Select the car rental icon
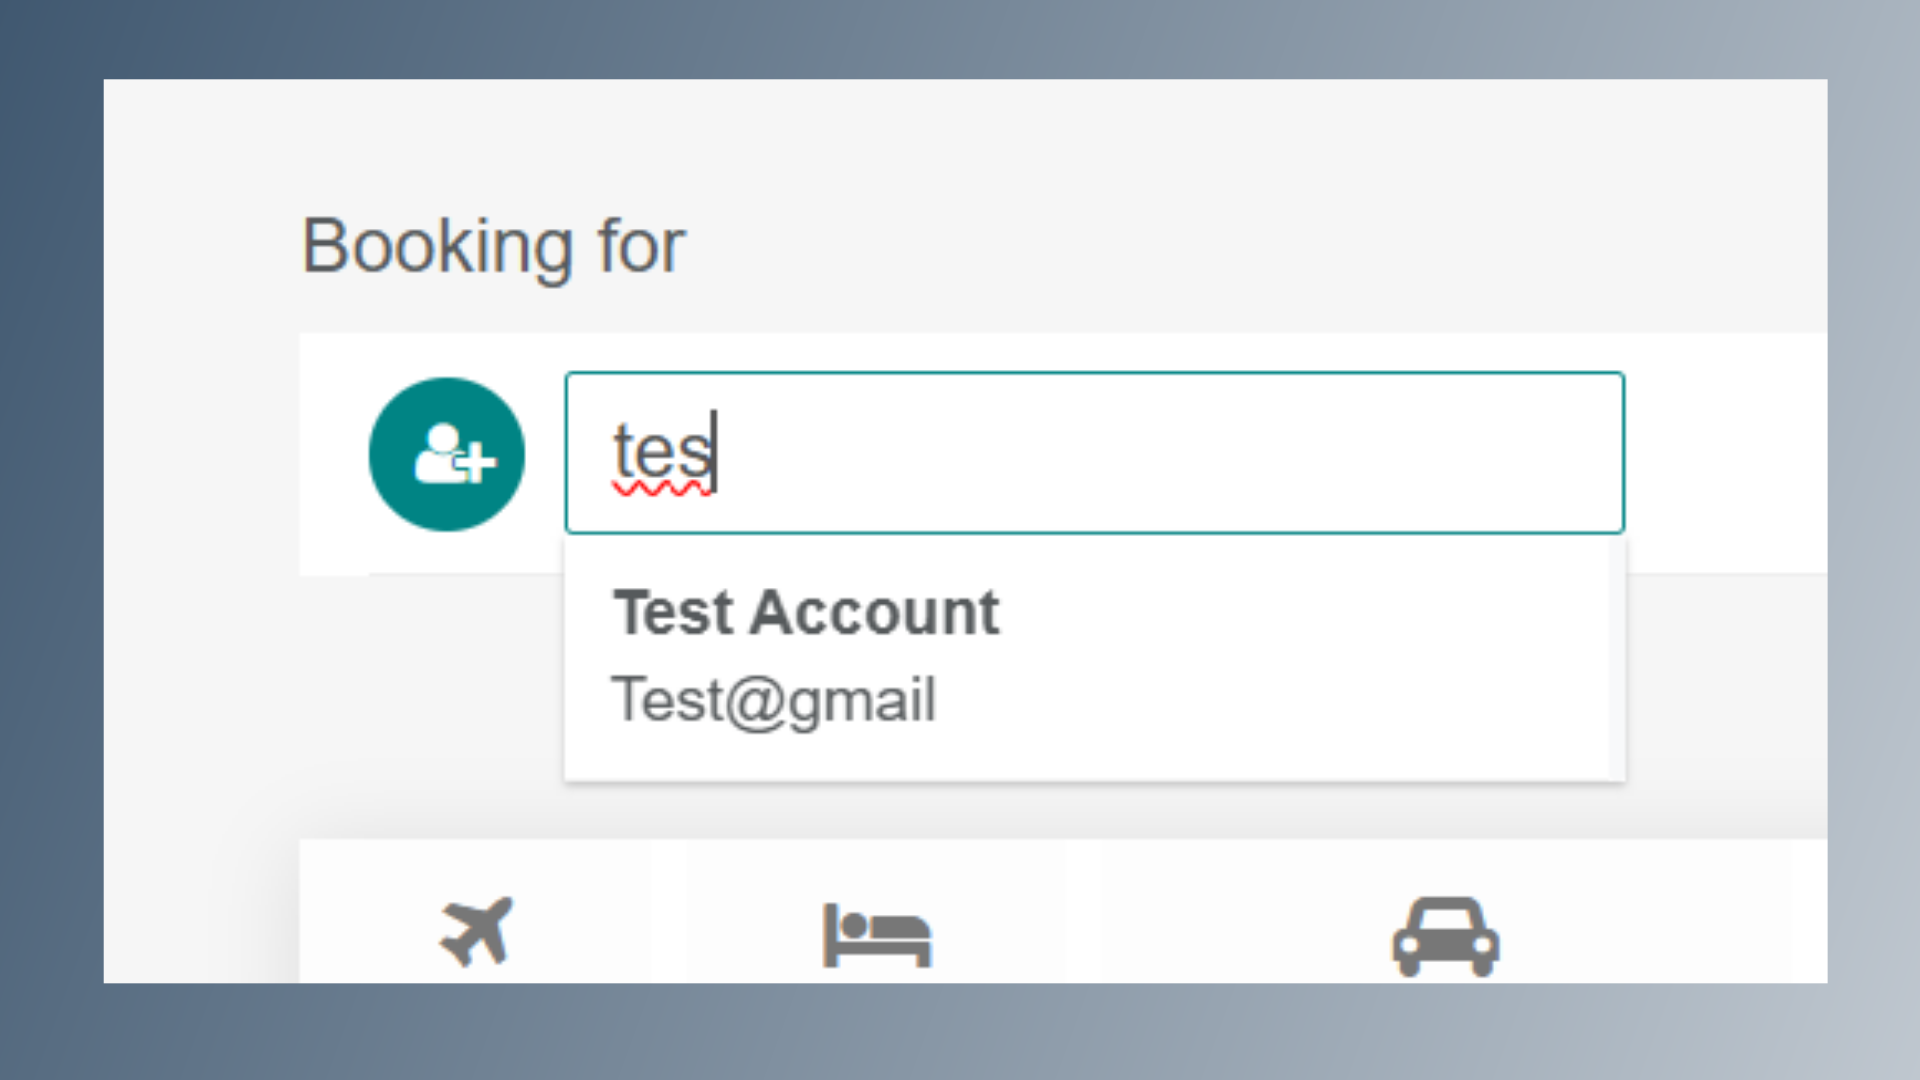This screenshot has height=1080, width=1920. pyautogui.click(x=1445, y=936)
